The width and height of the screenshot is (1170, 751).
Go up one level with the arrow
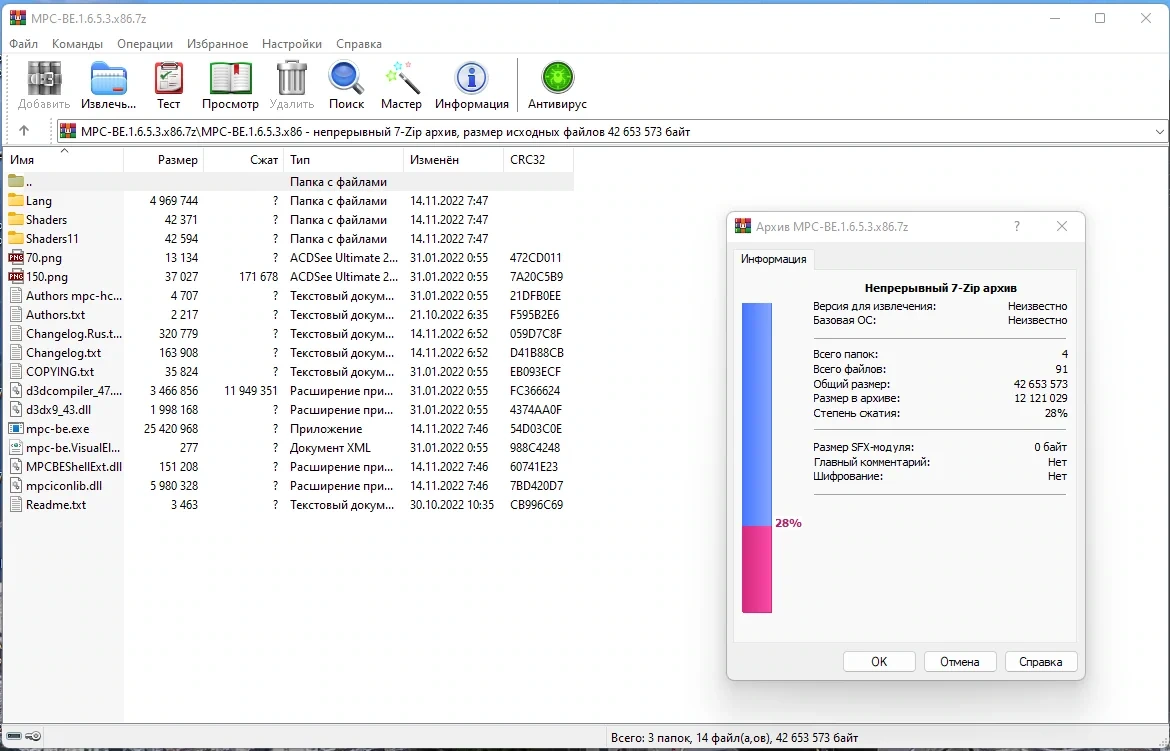24,131
